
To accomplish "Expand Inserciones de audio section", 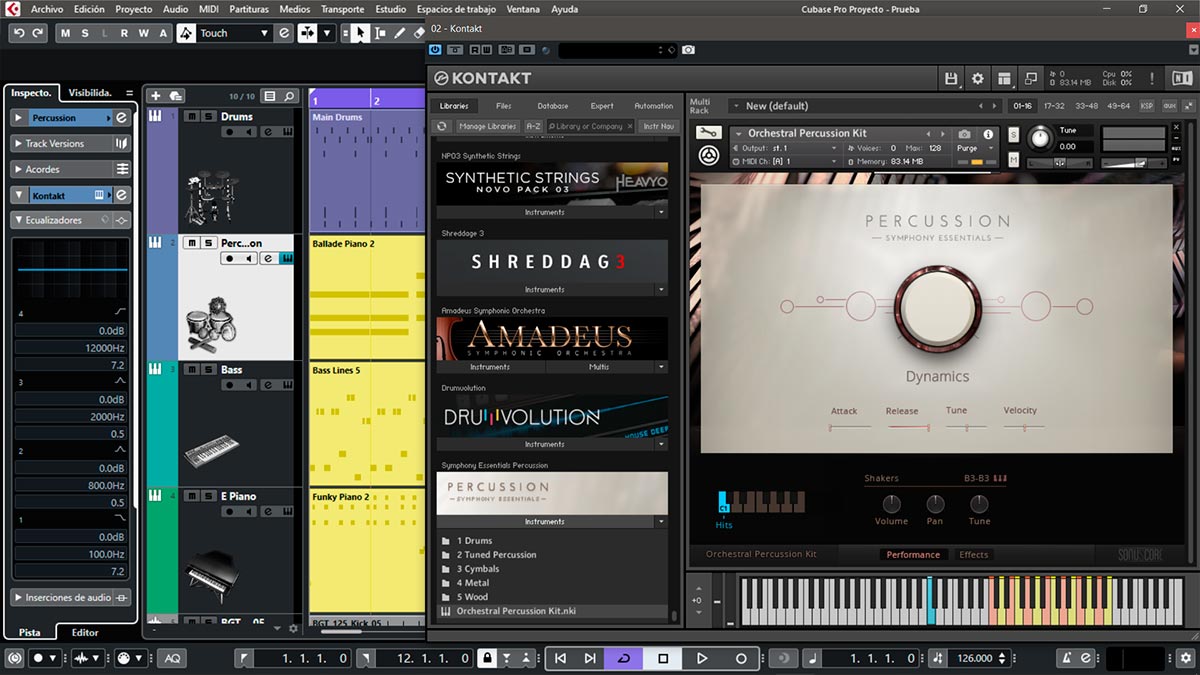I will click(x=71, y=597).
